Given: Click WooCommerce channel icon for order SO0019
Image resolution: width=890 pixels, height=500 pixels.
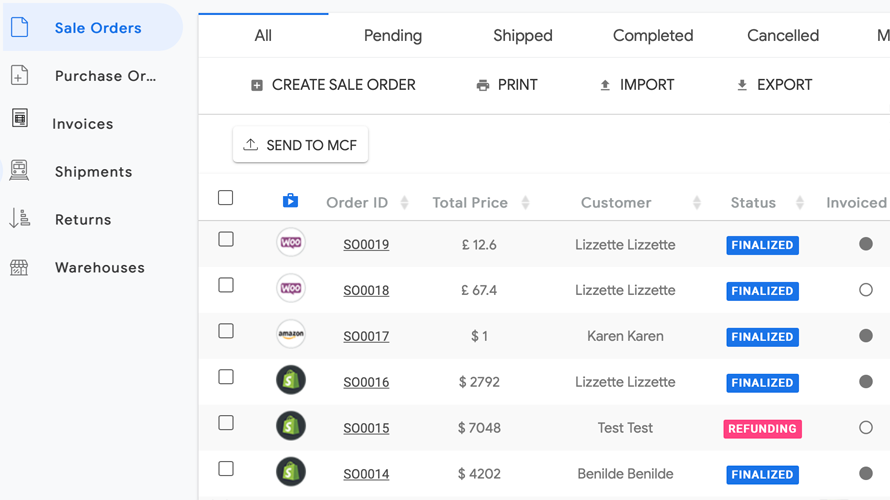Looking at the screenshot, I should tap(291, 243).
